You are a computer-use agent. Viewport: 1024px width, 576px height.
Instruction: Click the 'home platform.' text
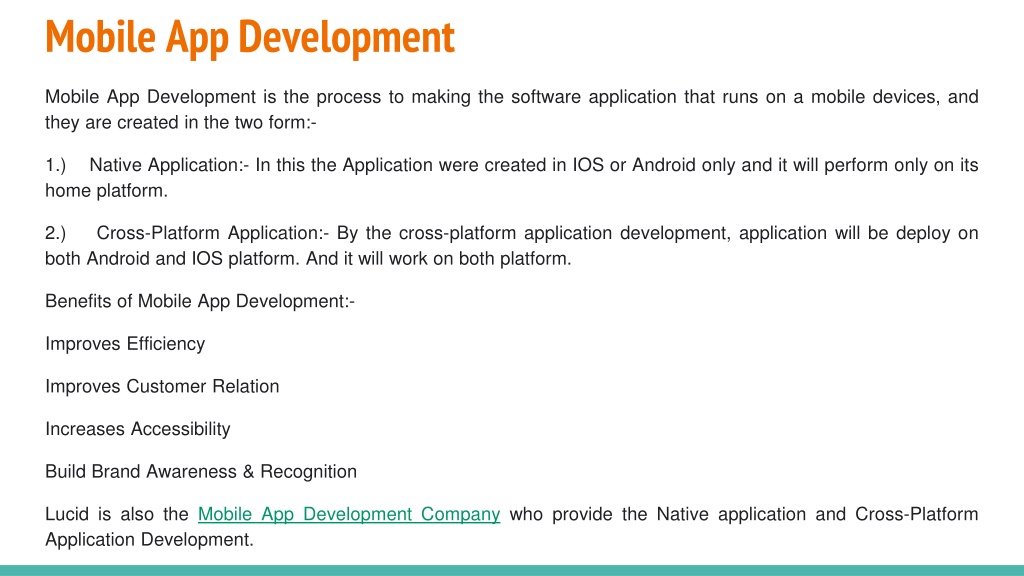pyautogui.click(x=106, y=191)
